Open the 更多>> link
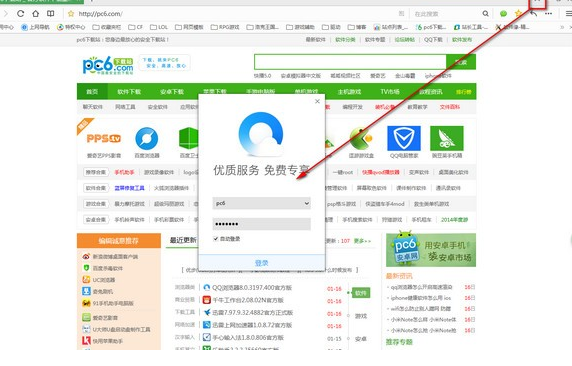Viewport: 572px width, 366px height. point(362,241)
